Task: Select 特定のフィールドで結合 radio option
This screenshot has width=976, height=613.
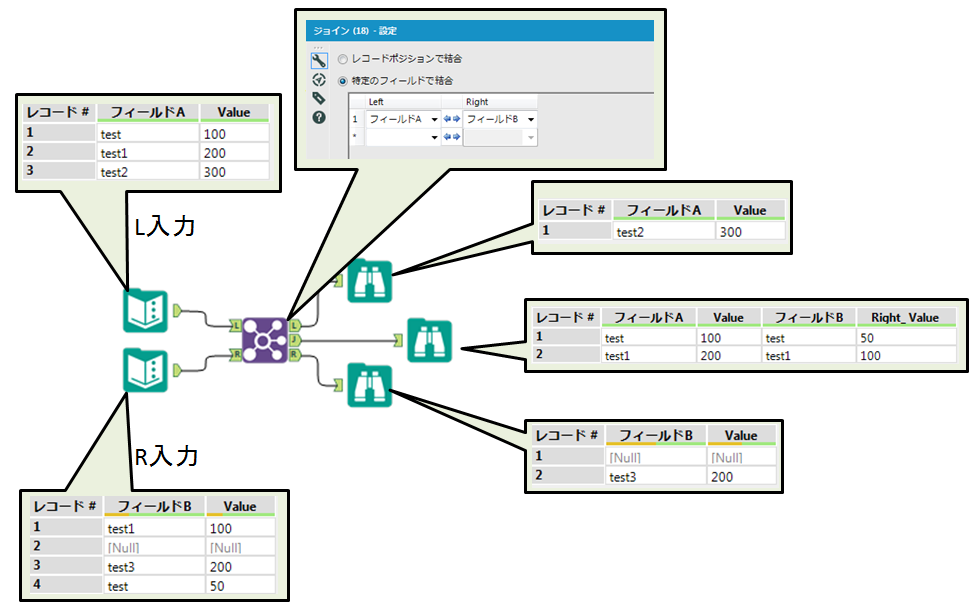Action: tap(343, 80)
